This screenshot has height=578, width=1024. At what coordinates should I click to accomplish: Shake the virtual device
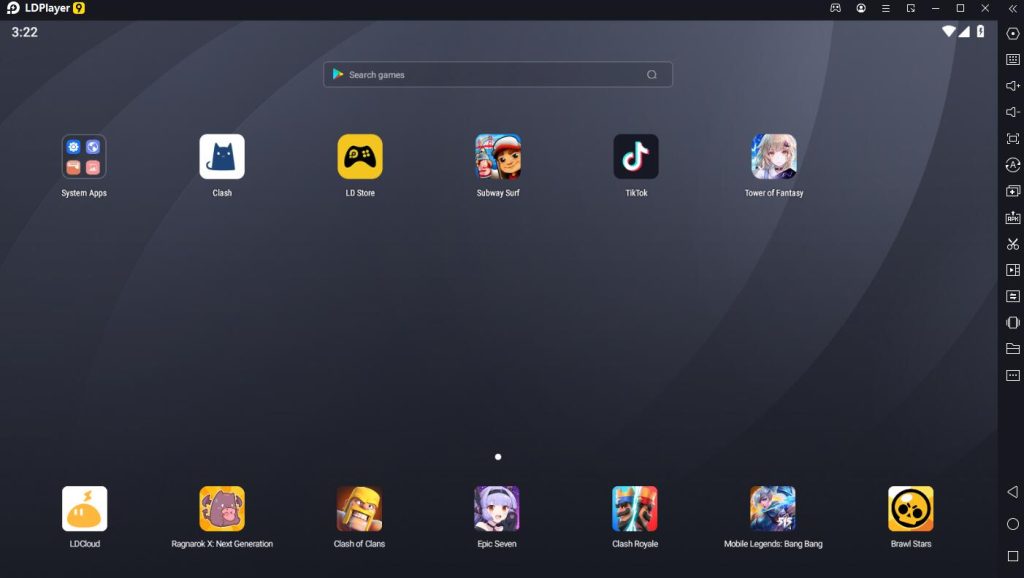point(1012,322)
